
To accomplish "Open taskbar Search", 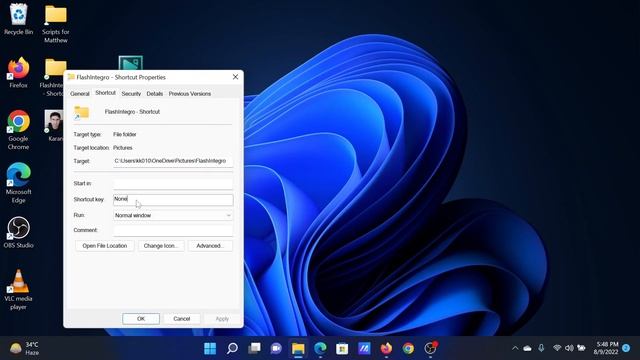I will coord(232,348).
